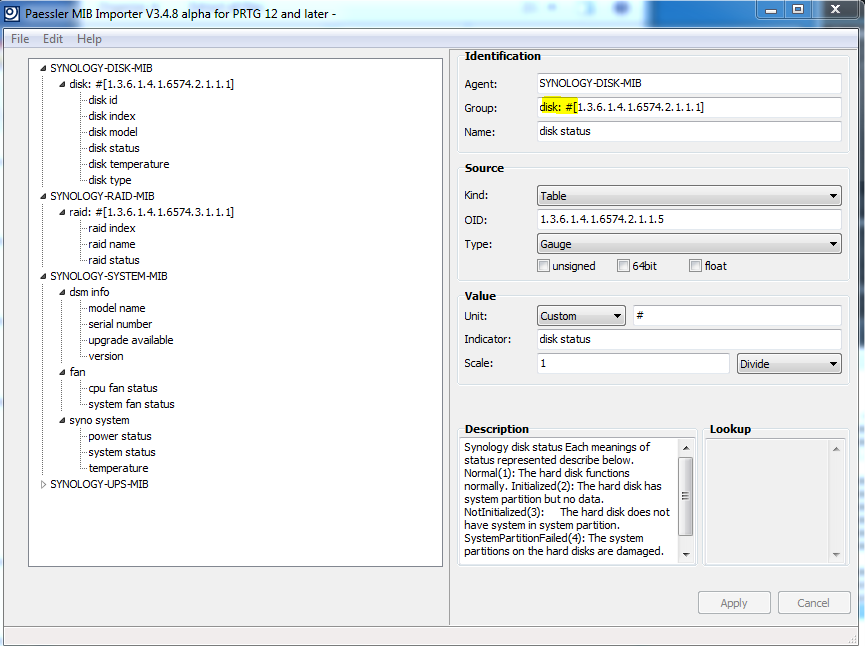Select the serial number tree item
Screen dimensions: 865x646
(120, 324)
